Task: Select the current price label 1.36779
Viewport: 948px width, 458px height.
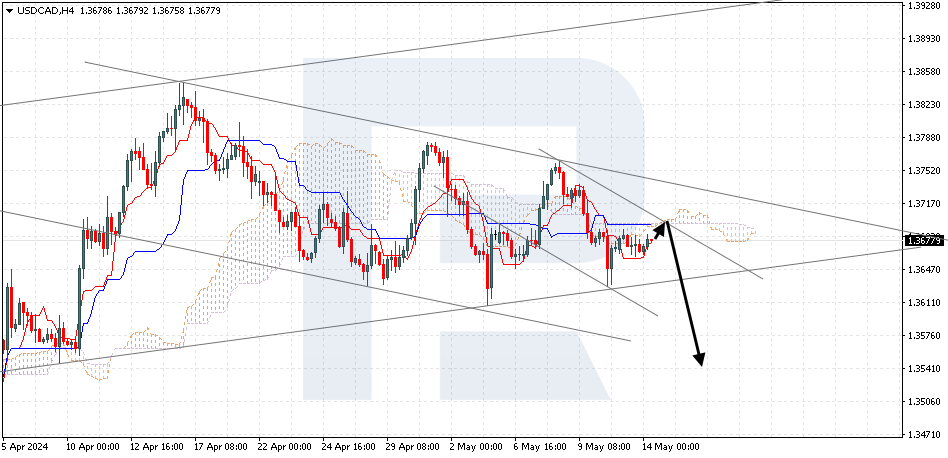Action: [x=925, y=241]
